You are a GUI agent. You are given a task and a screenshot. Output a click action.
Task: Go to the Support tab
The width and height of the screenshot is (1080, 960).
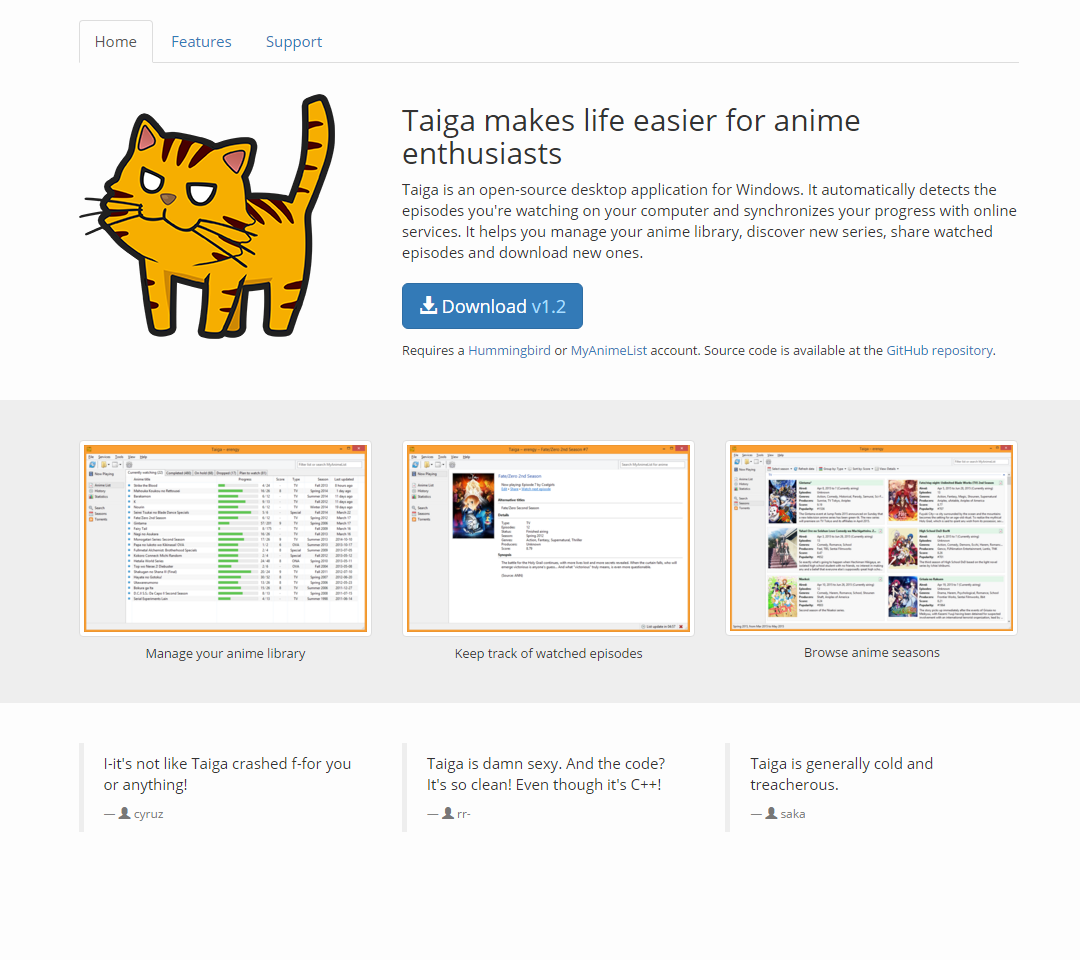tap(294, 42)
